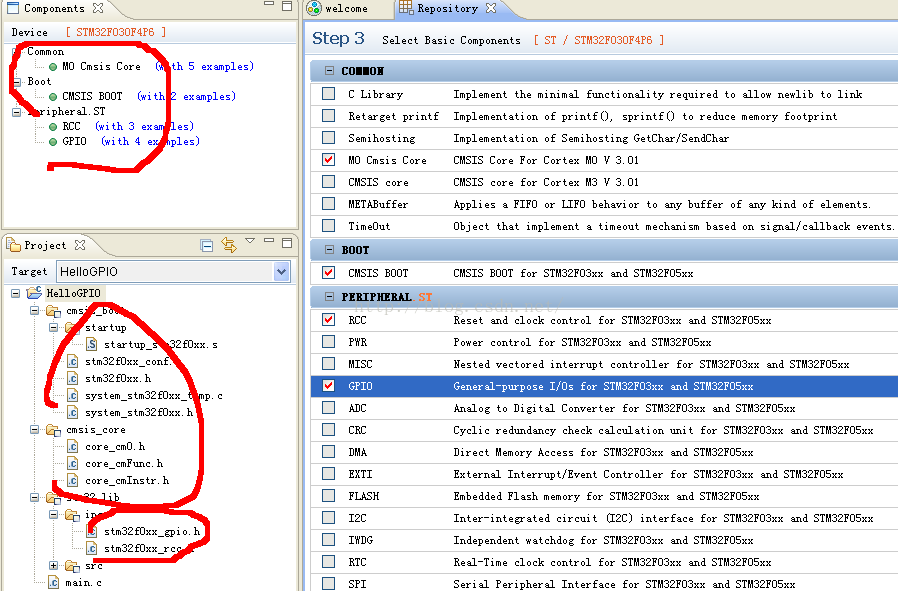Image resolution: width=898 pixels, height=591 pixels.
Task: Select the TimeOut component row
Action: [x=604, y=226]
